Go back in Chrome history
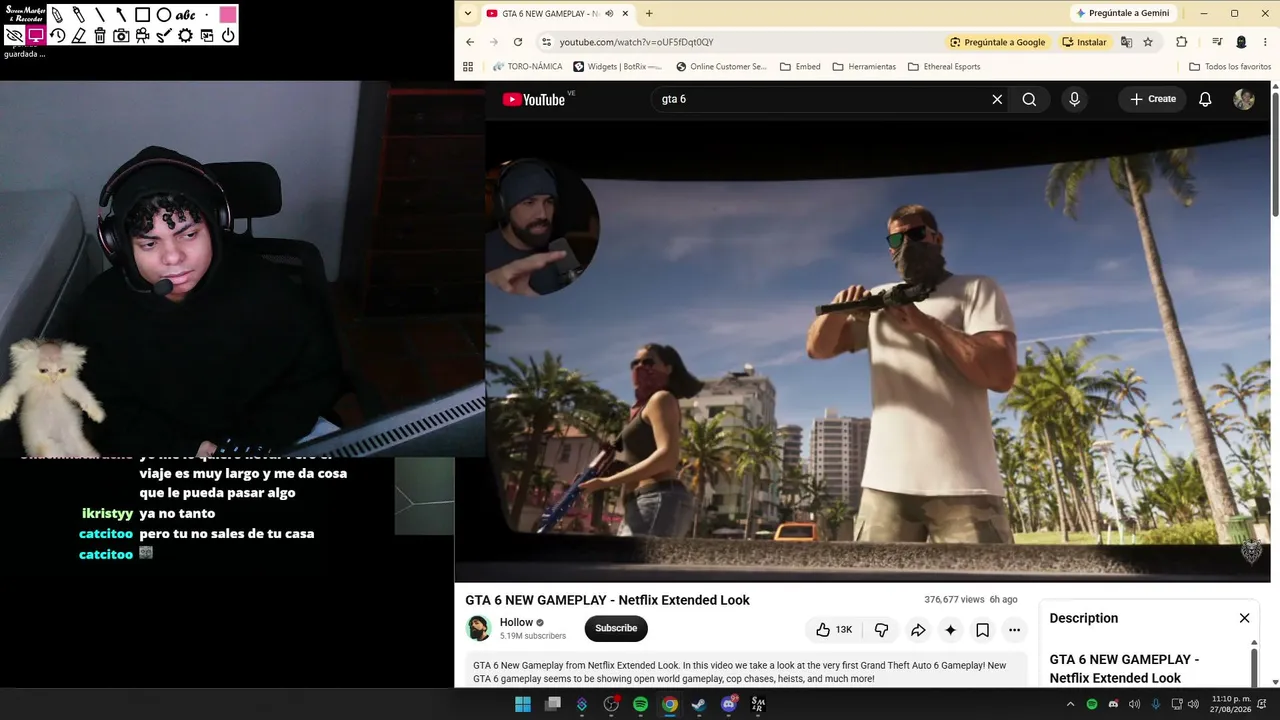This screenshot has width=1280, height=720. (470, 42)
